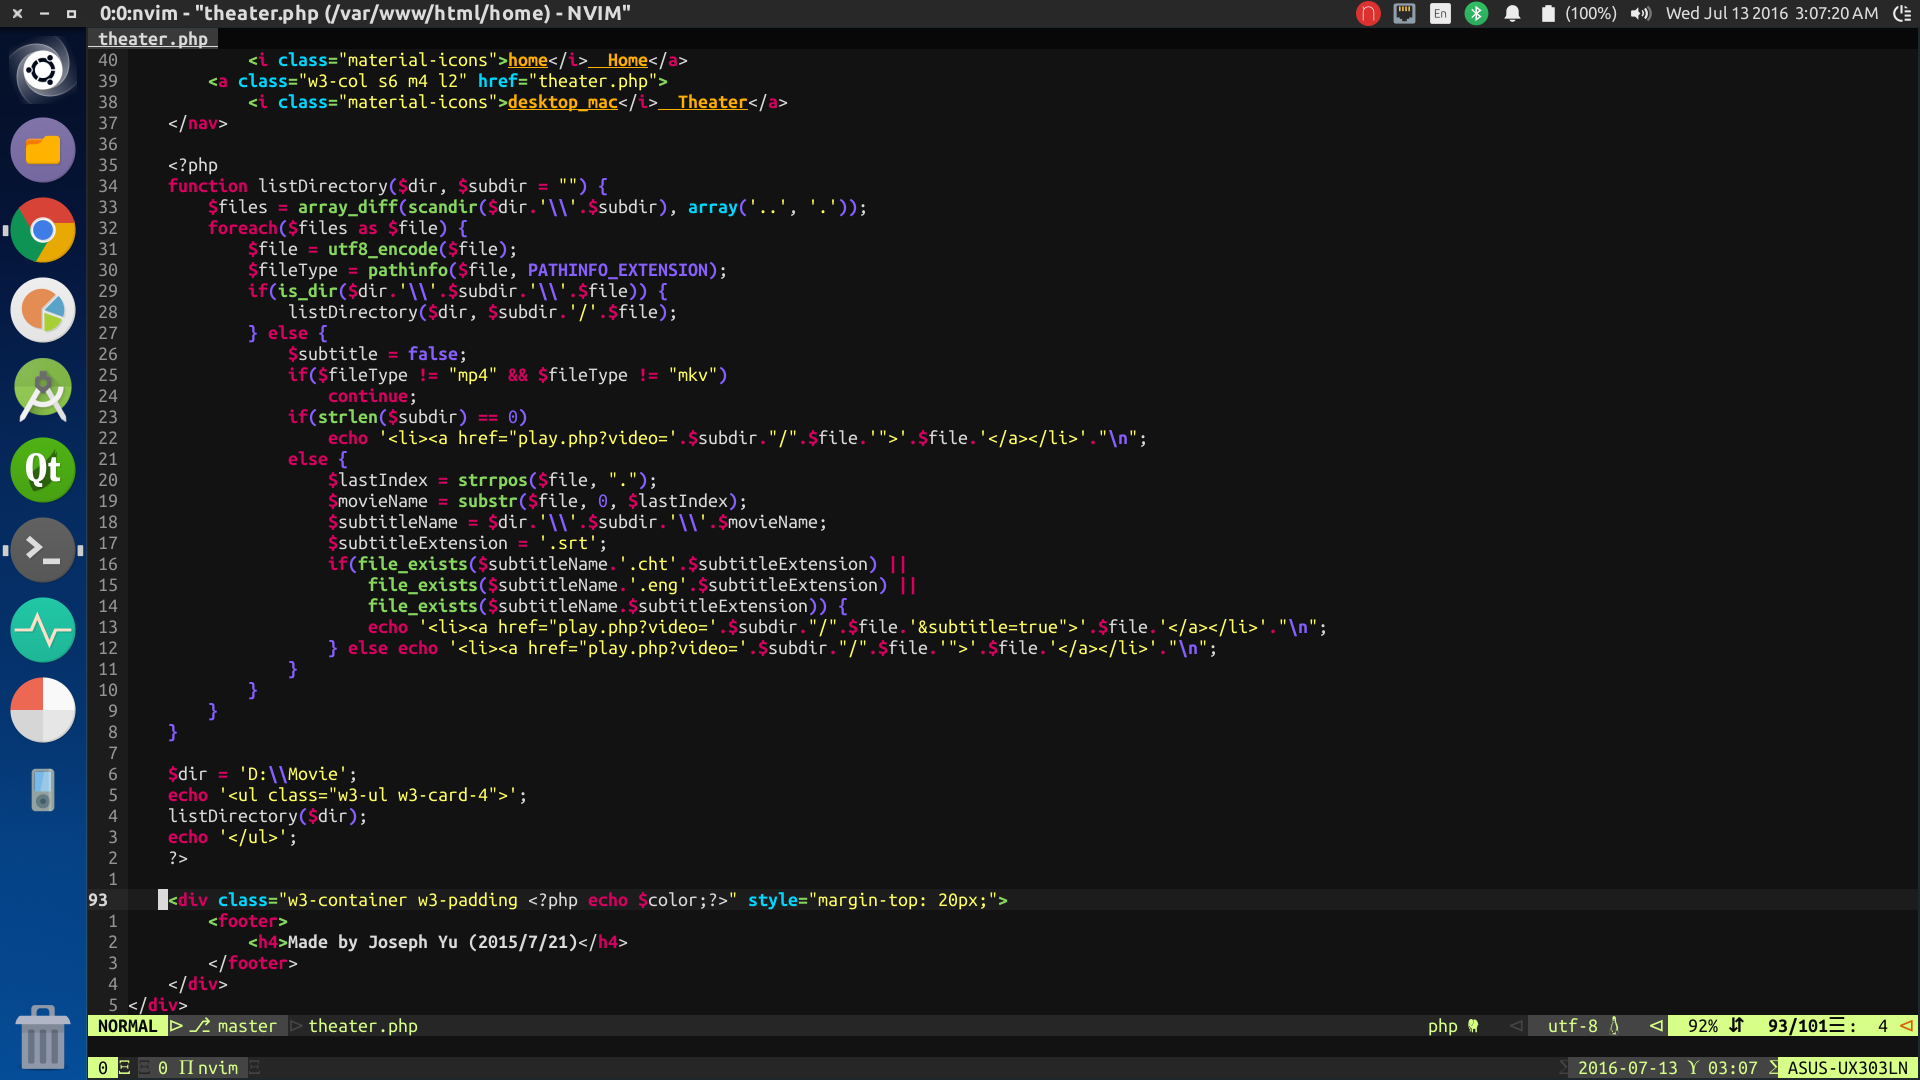The height and width of the screenshot is (1080, 1920).
Task: Open Google Chrome from the dock
Action: 43,231
